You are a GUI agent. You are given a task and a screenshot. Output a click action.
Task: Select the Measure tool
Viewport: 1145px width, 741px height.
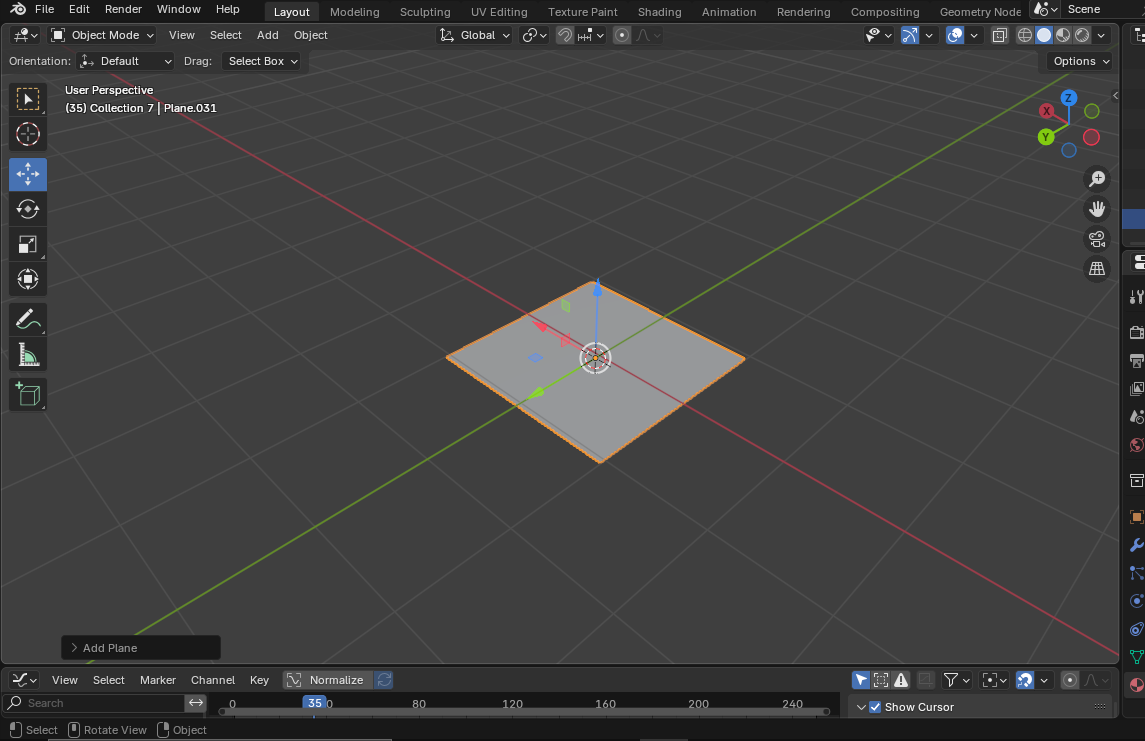tap(28, 355)
